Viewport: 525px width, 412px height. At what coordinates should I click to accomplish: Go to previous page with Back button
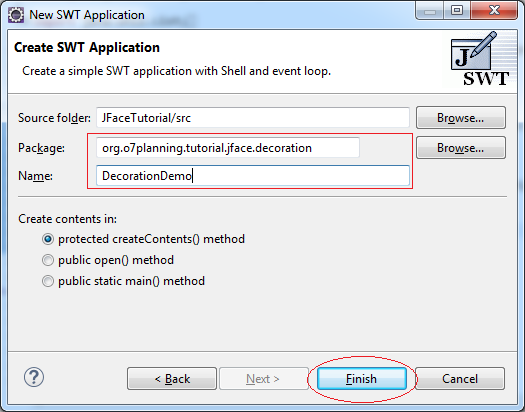(x=172, y=379)
